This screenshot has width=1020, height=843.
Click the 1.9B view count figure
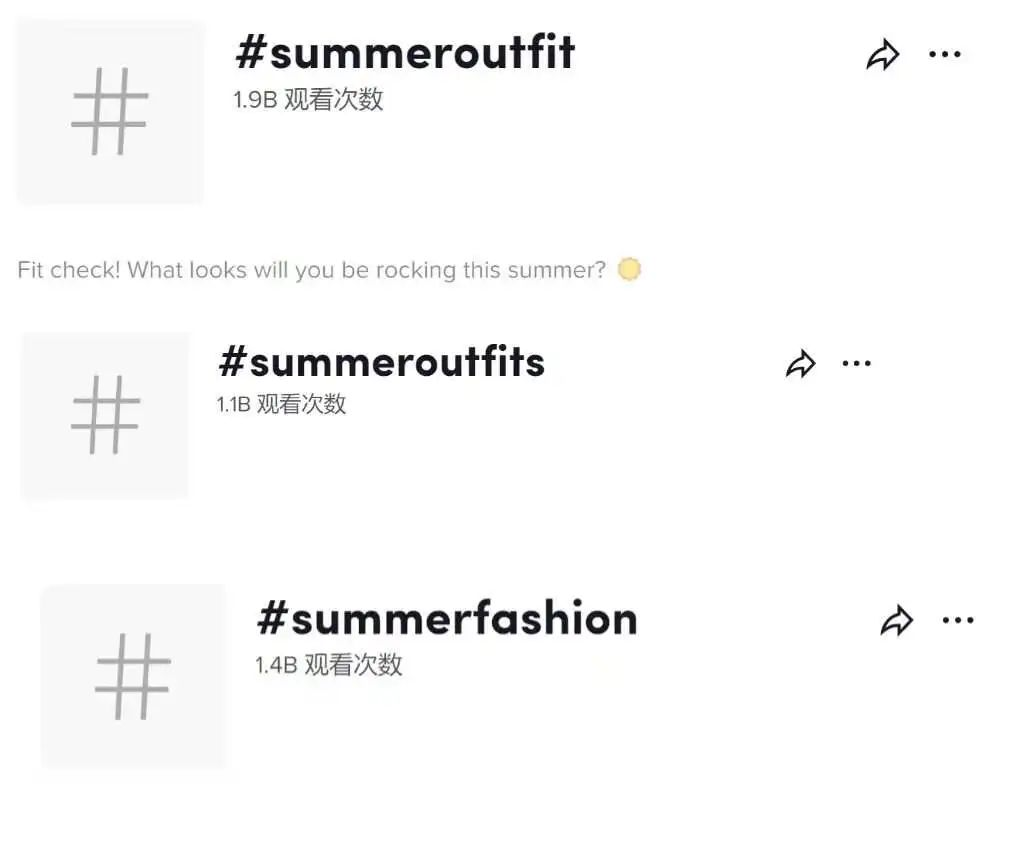tap(254, 100)
